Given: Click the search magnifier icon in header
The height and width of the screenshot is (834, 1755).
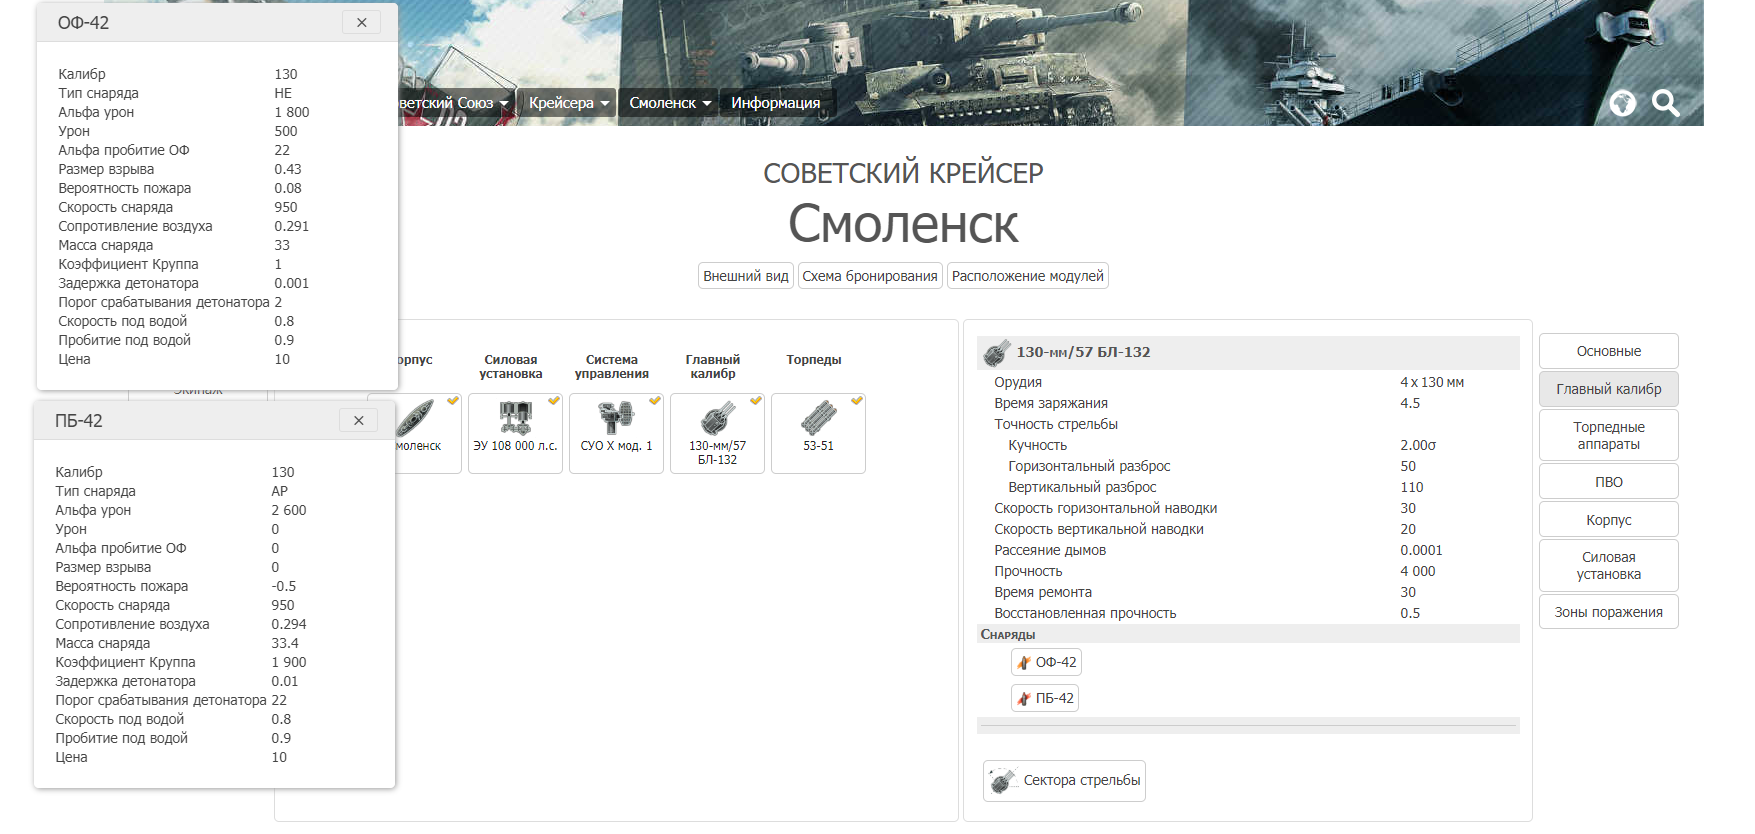Looking at the screenshot, I should [1665, 103].
